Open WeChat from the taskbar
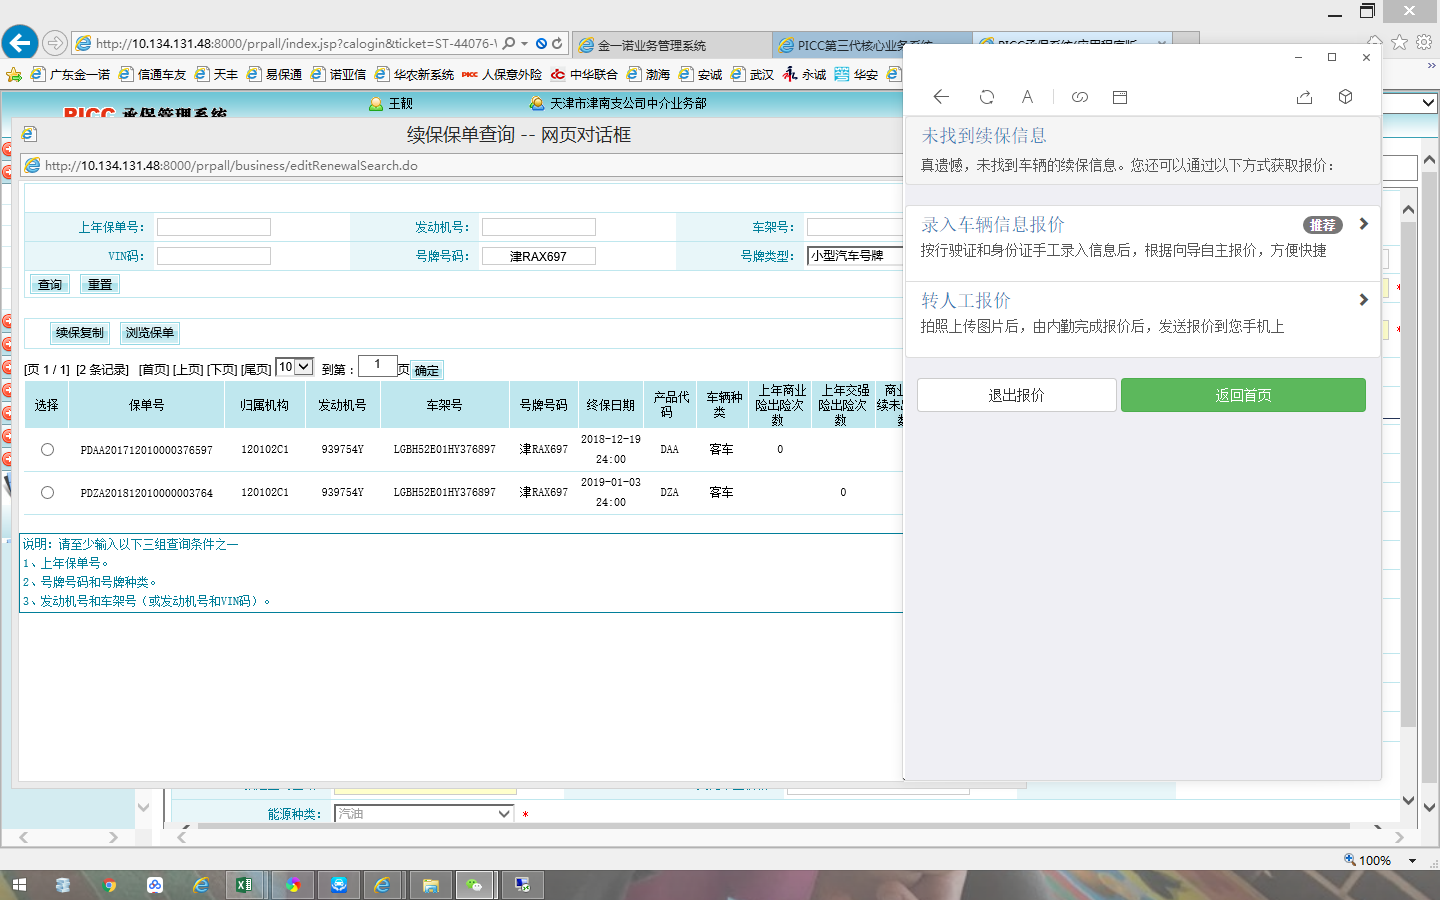The image size is (1440, 900). pyautogui.click(x=474, y=885)
